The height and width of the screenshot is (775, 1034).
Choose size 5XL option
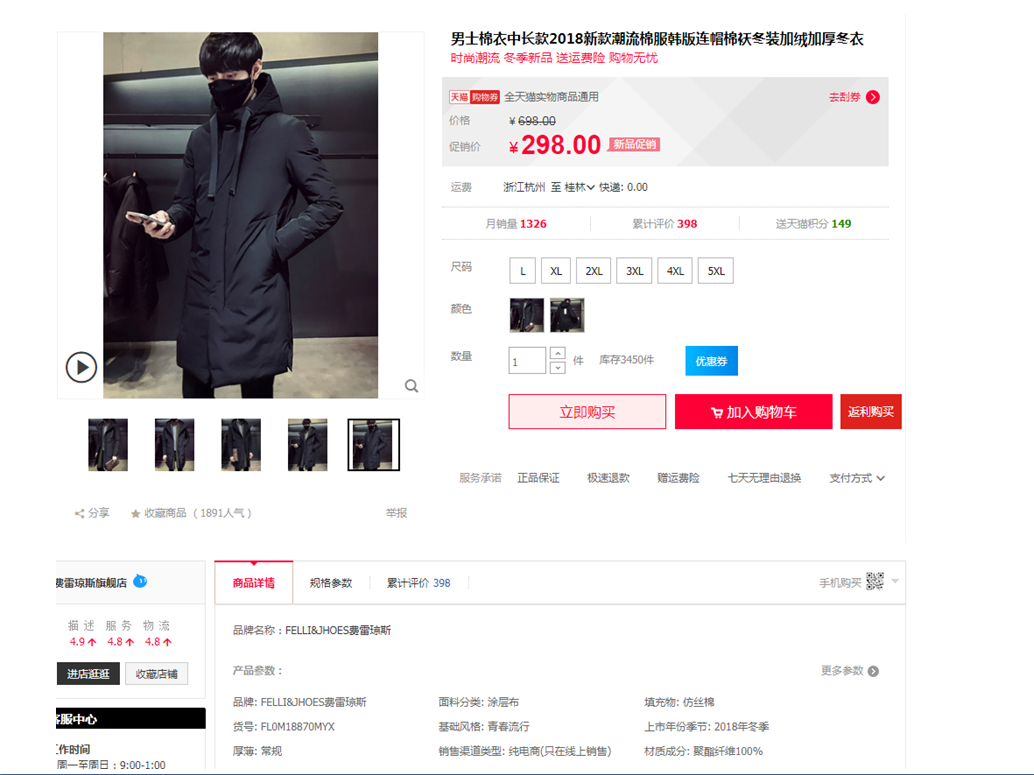pos(716,271)
